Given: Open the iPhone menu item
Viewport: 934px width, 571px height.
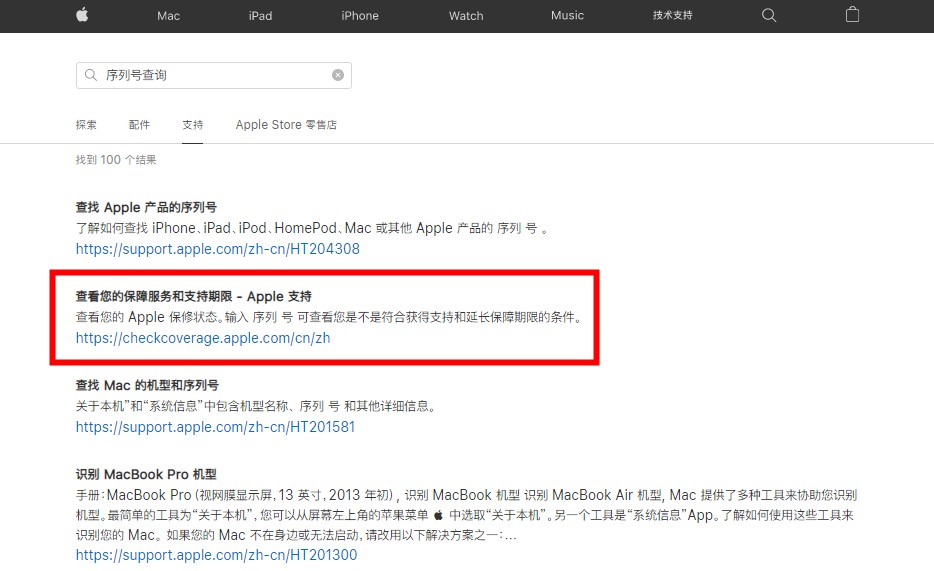Looking at the screenshot, I should (360, 16).
